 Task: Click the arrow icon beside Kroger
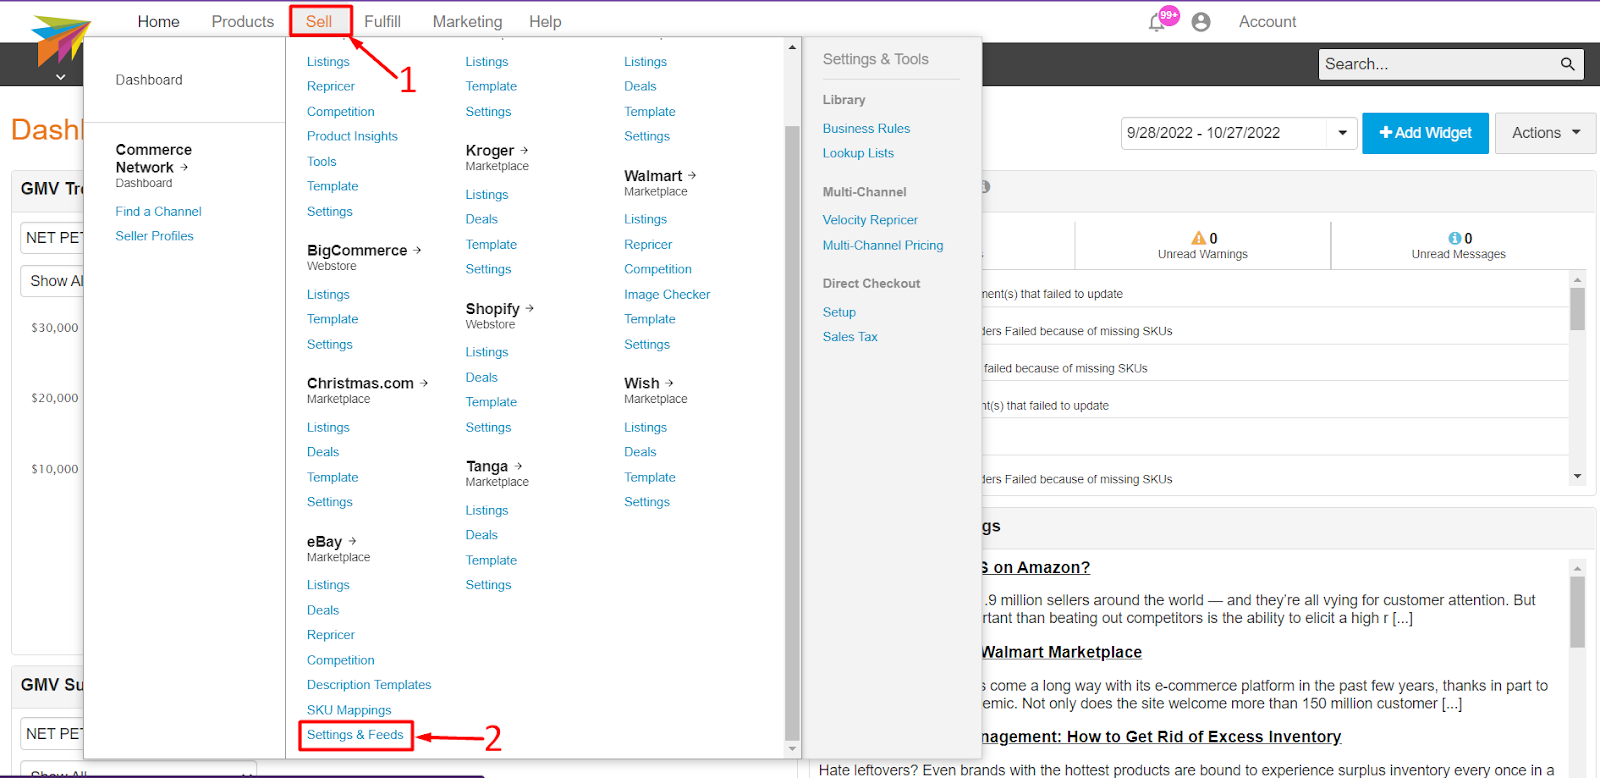pos(524,150)
